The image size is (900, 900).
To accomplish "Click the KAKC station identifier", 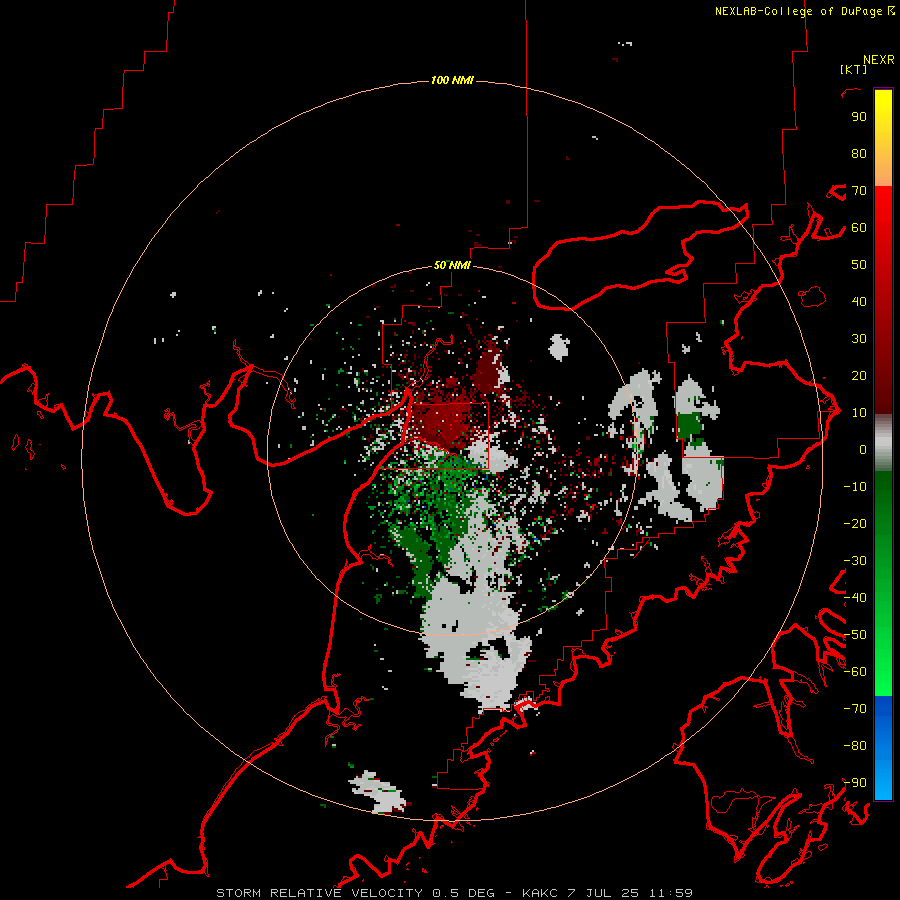I will coord(540,893).
